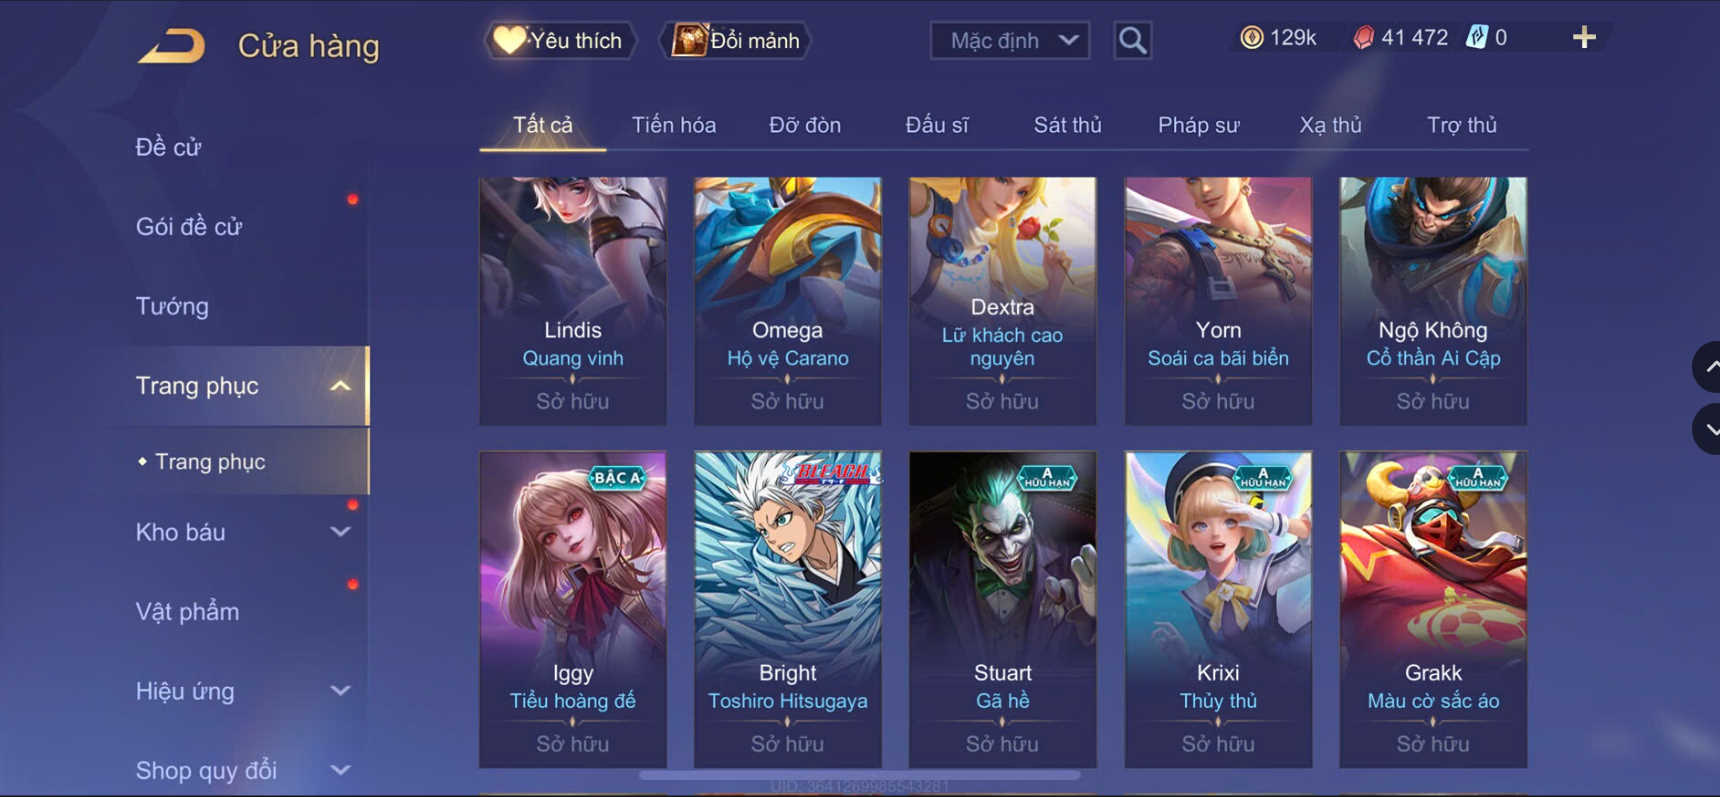Tap the blue voucher currency icon

pyautogui.click(x=1476, y=38)
